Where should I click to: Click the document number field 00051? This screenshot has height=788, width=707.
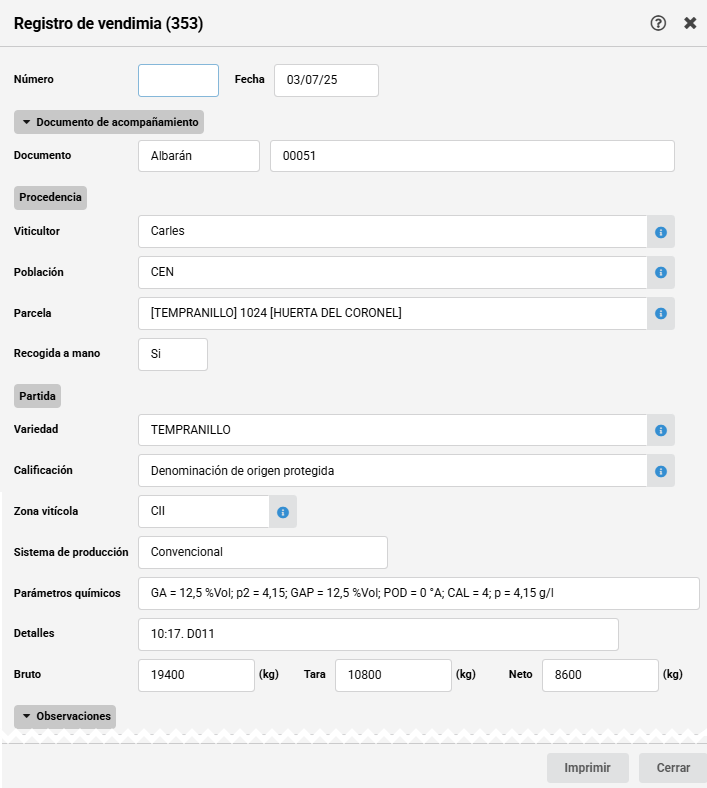pyautogui.click(x=472, y=156)
